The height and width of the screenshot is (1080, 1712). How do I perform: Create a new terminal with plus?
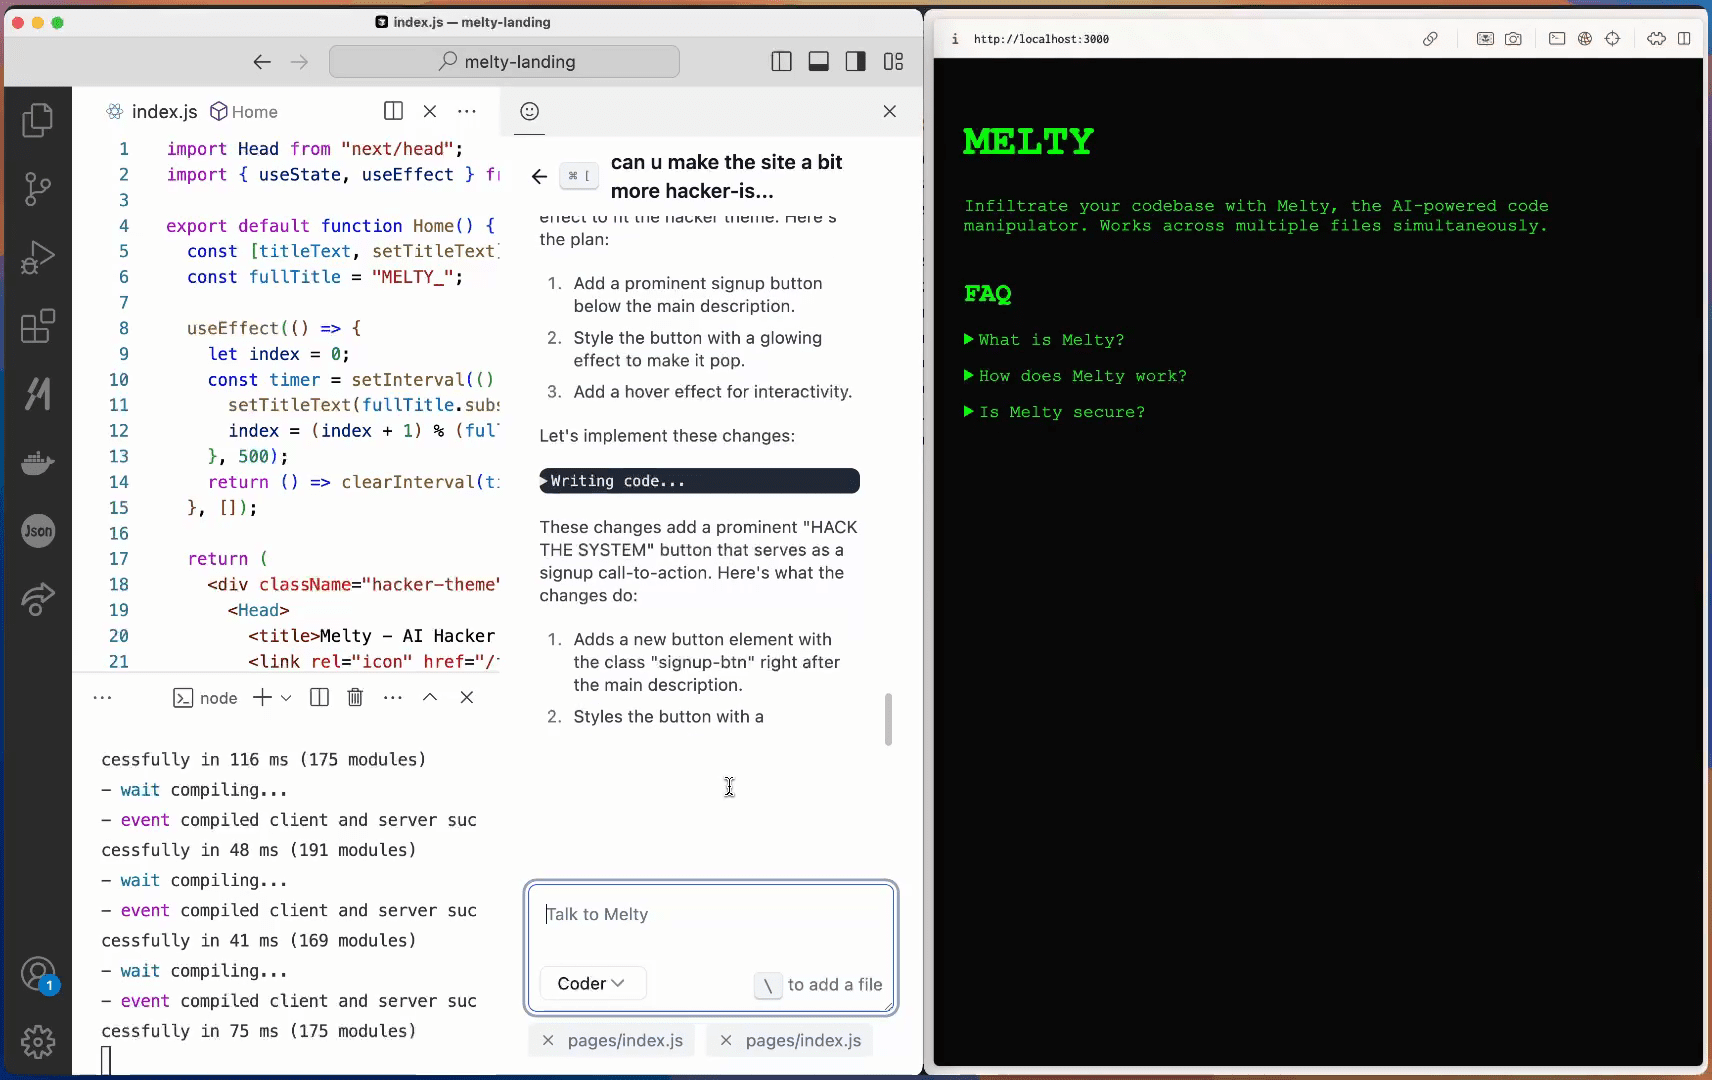262,698
